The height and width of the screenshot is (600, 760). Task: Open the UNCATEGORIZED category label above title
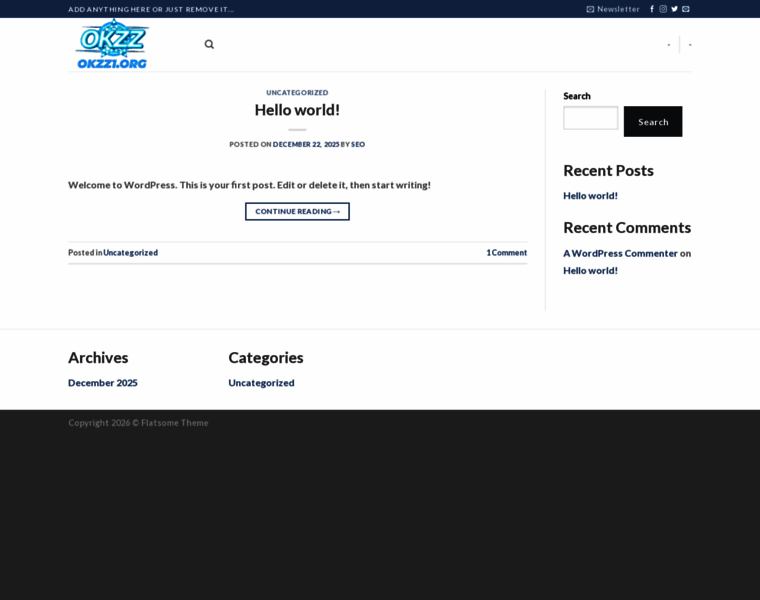pyautogui.click(x=297, y=93)
